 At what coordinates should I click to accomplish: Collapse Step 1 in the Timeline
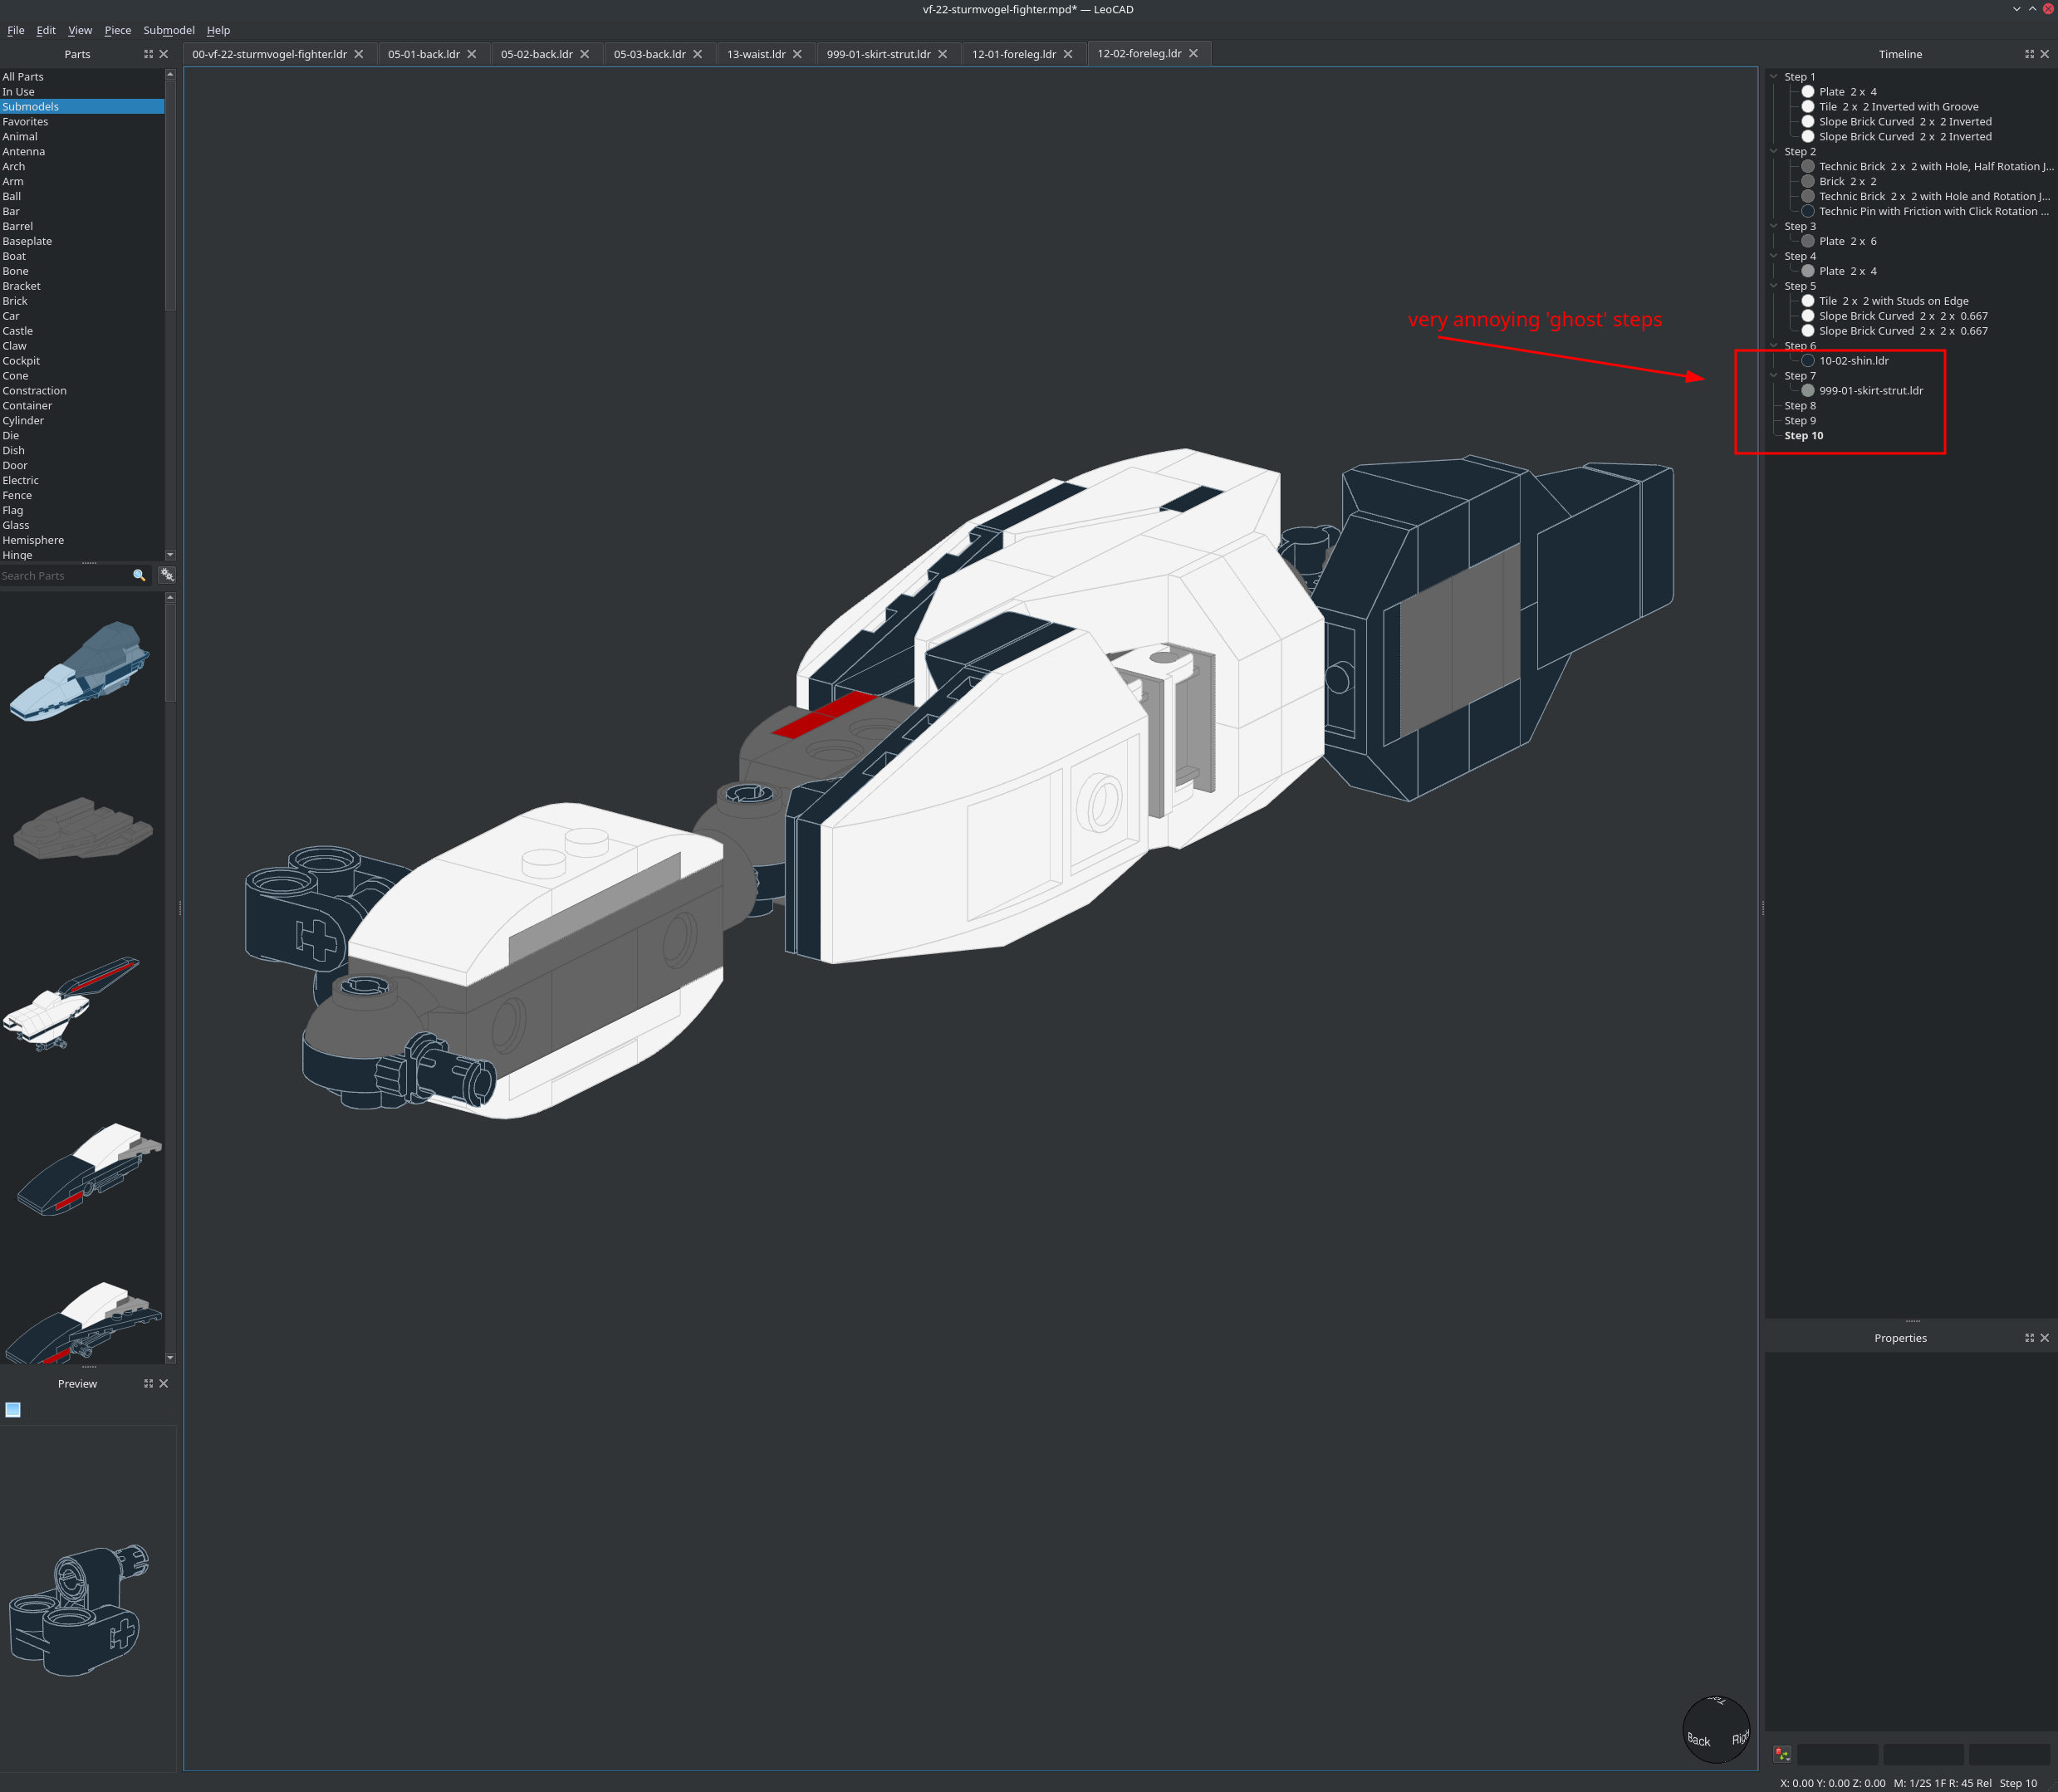pyautogui.click(x=1773, y=76)
